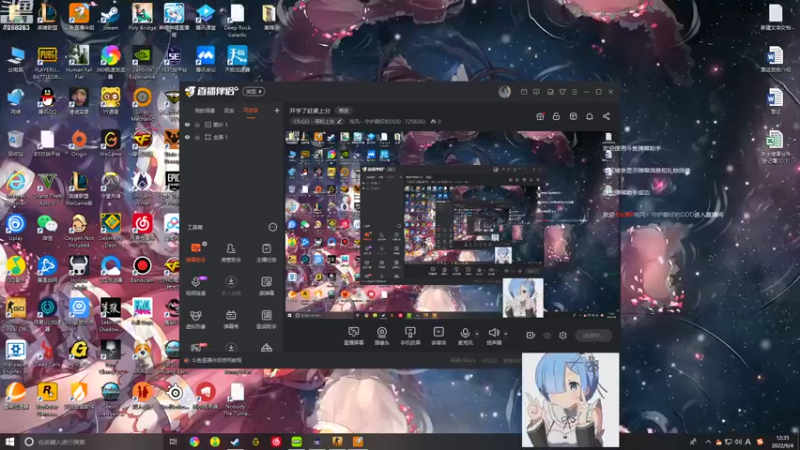Collapse the 工具箱 panel with the circle button

tap(272, 227)
